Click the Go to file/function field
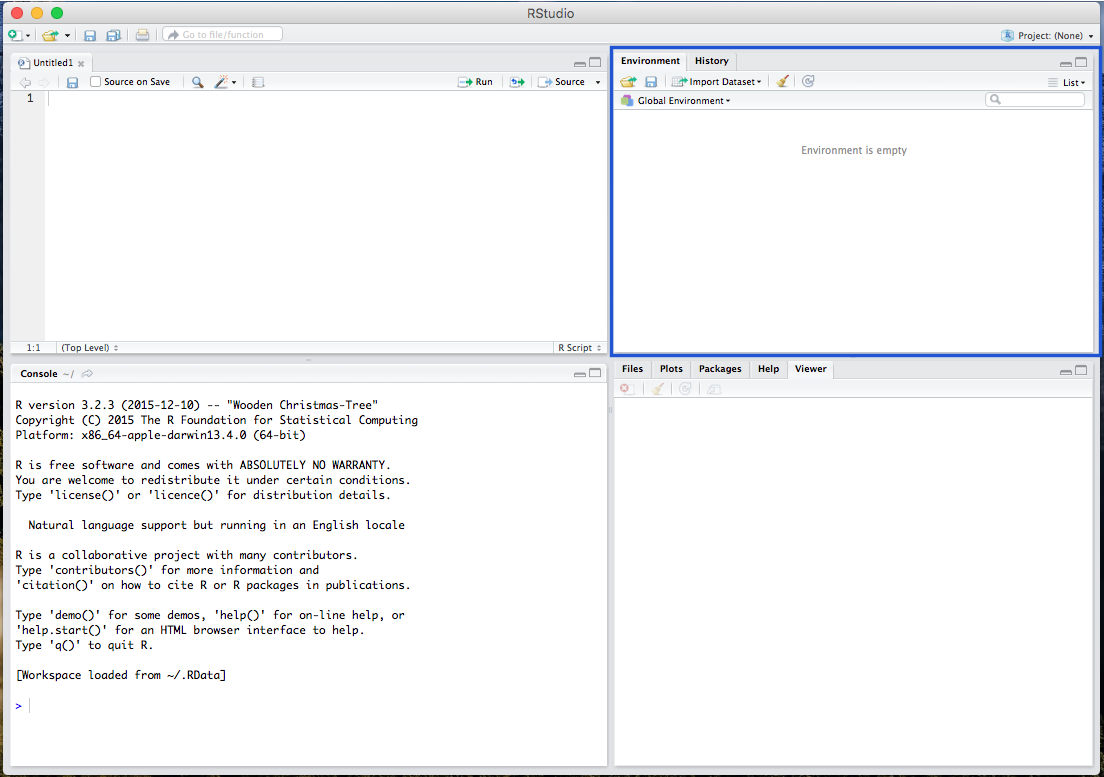The width and height of the screenshot is (1104, 777). click(222, 35)
